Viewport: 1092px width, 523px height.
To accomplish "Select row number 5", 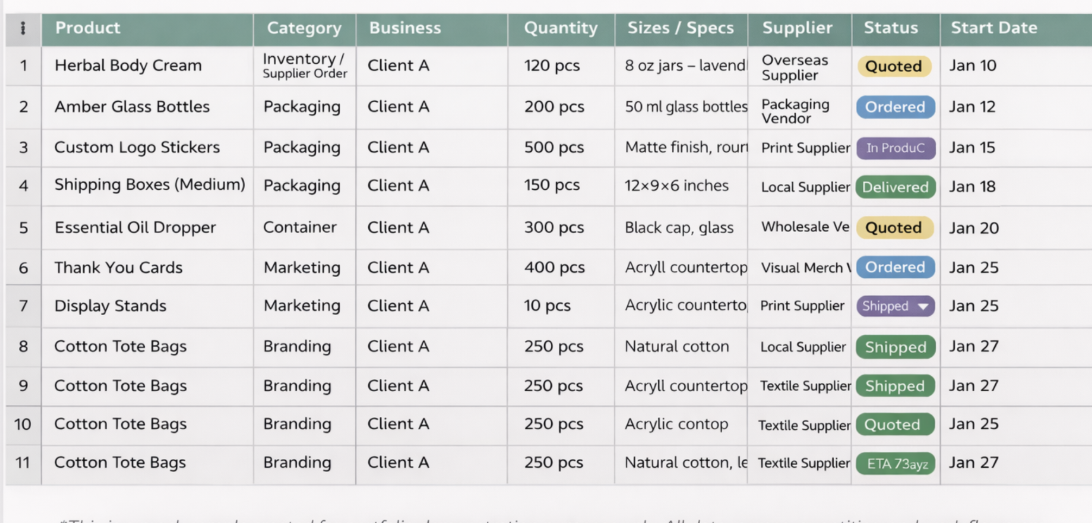I will tap(23, 228).
